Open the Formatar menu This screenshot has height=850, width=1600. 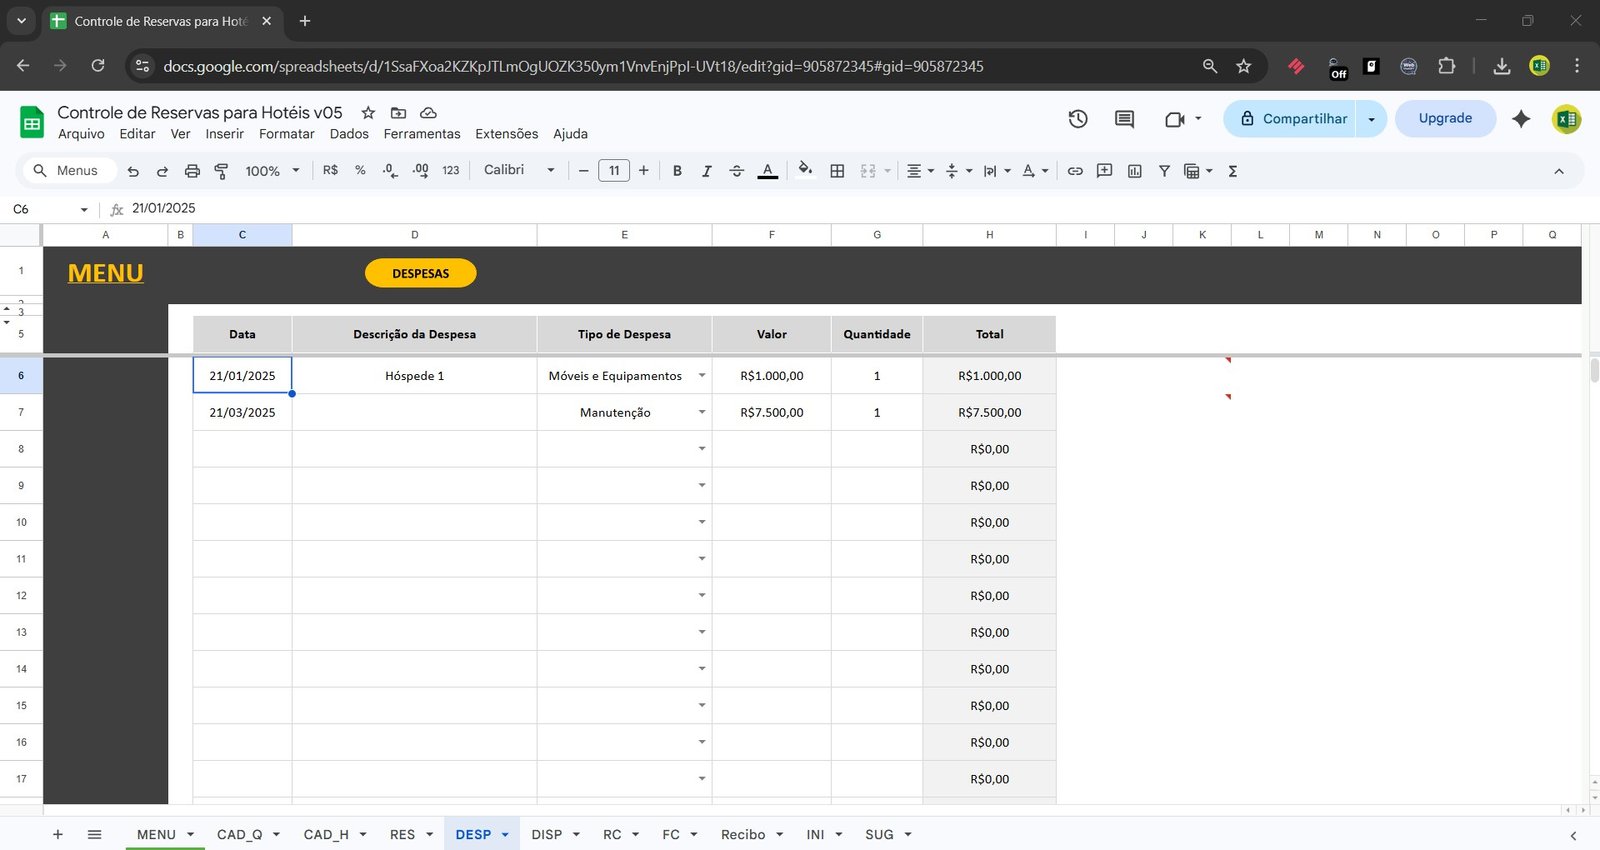point(286,134)
